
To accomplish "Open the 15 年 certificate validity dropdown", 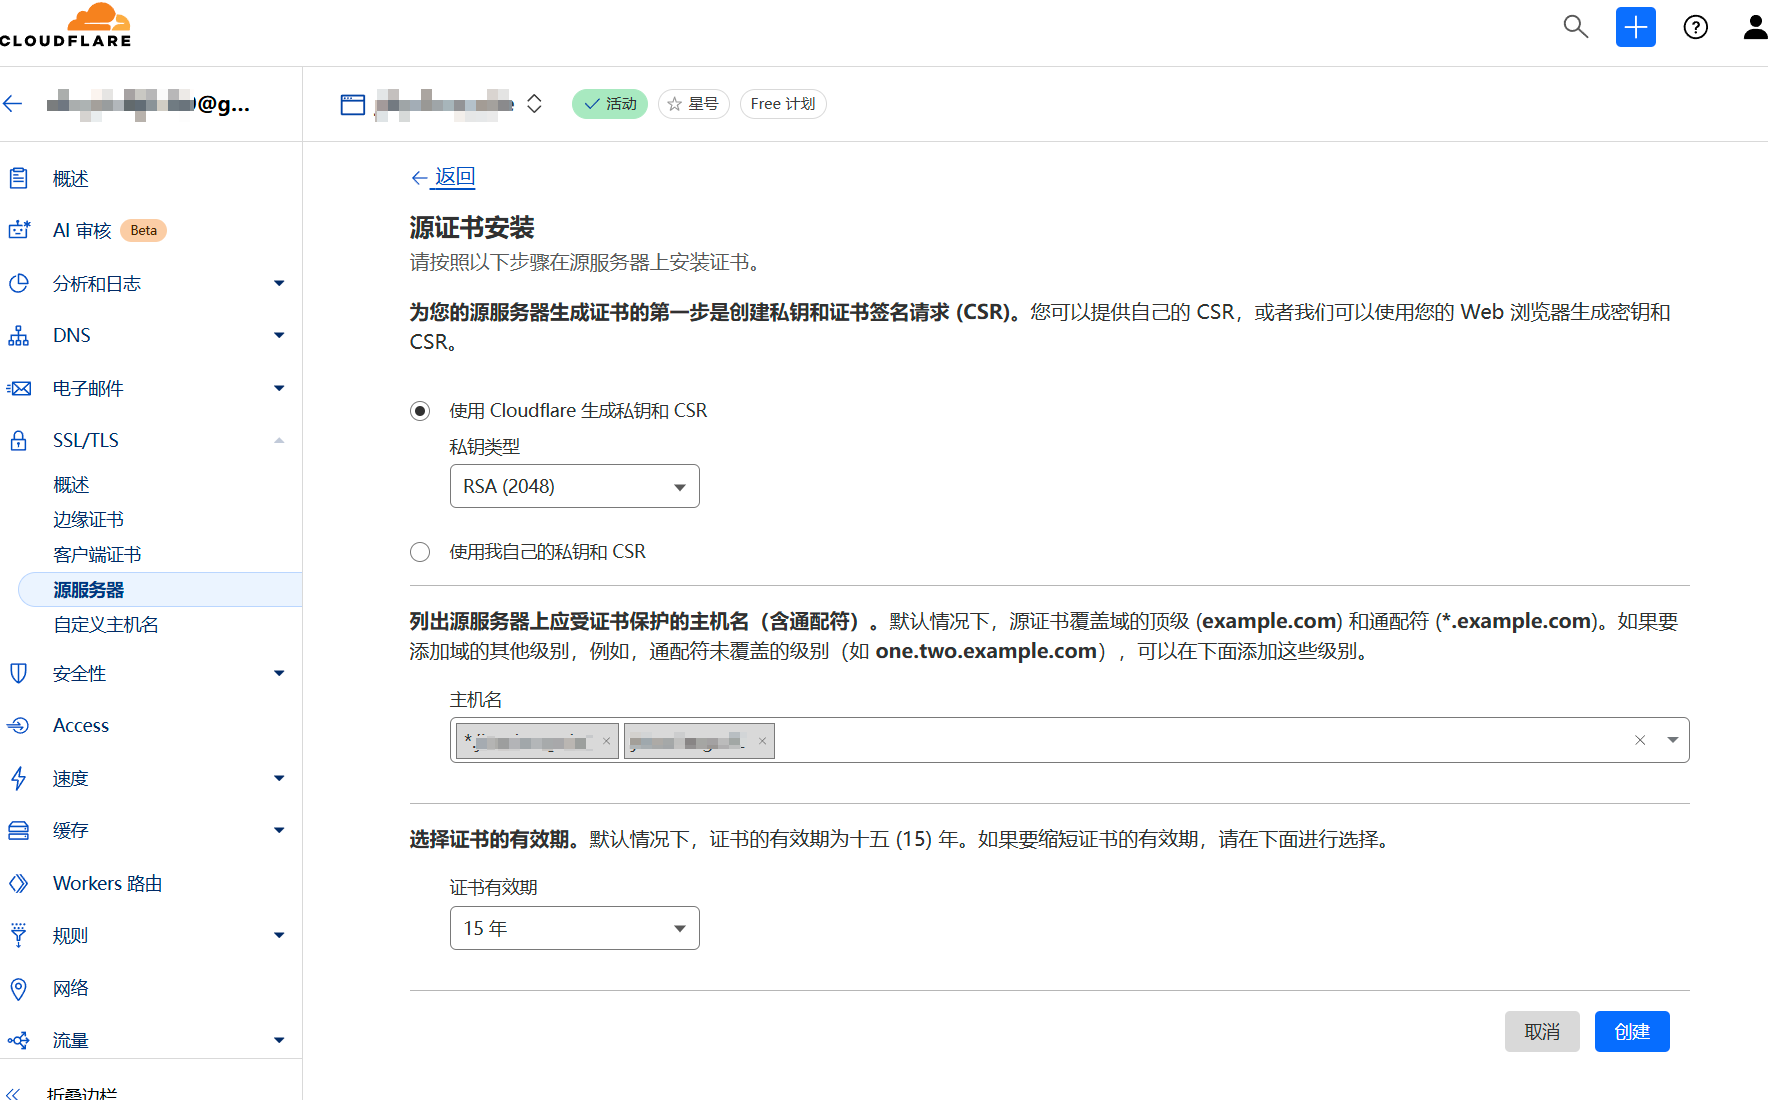I will [574, 928].
